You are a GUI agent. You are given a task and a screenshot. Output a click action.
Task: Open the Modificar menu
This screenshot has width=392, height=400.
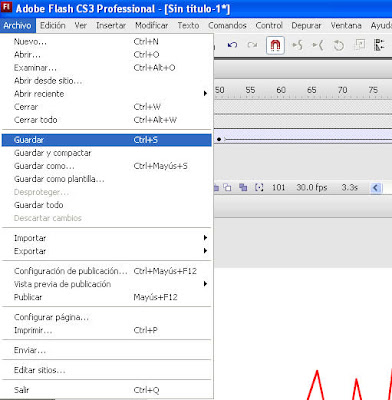pos(152,26)
